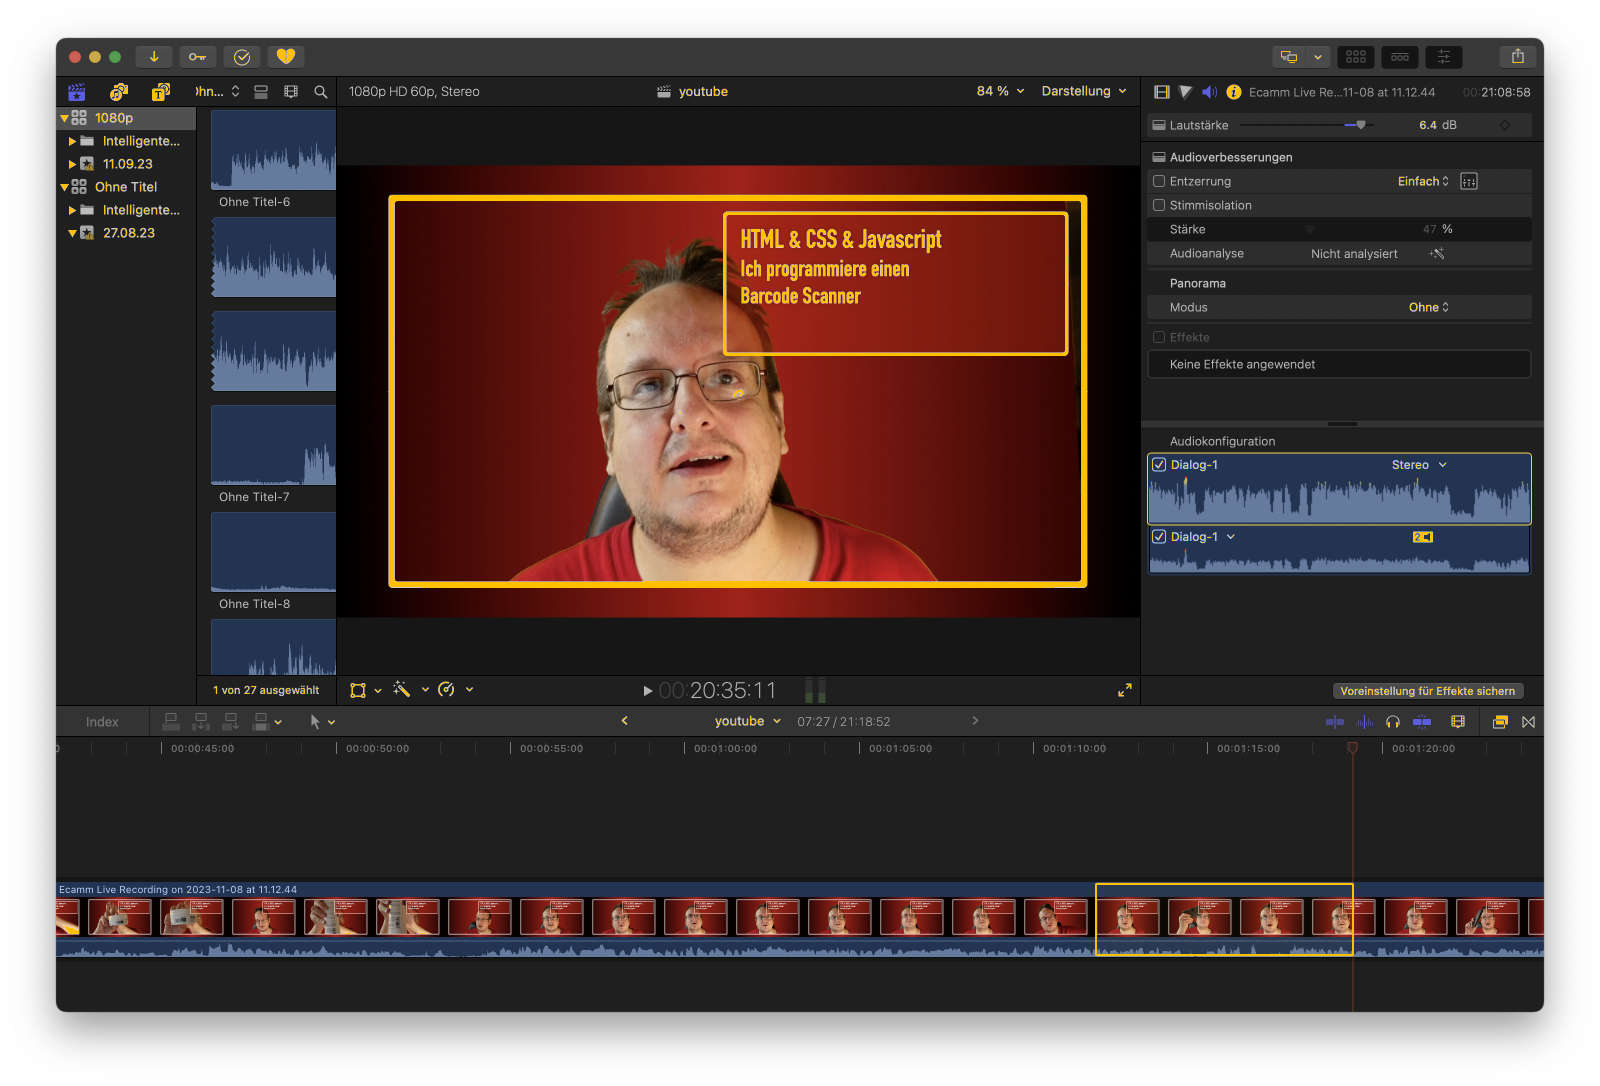The image size is (1600, 1086).
Task: Select the Ohne Titel-7 clip thumbnail
Action: [273, 445]
